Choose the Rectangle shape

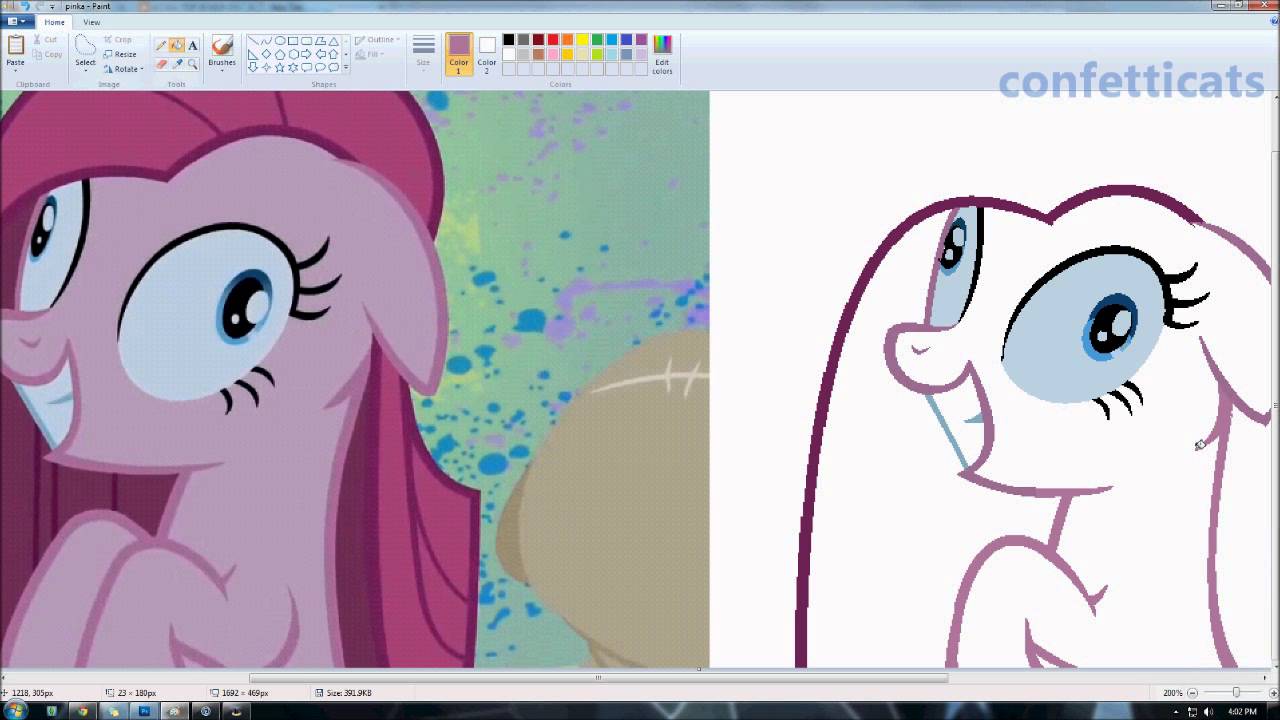click(293, 40)
